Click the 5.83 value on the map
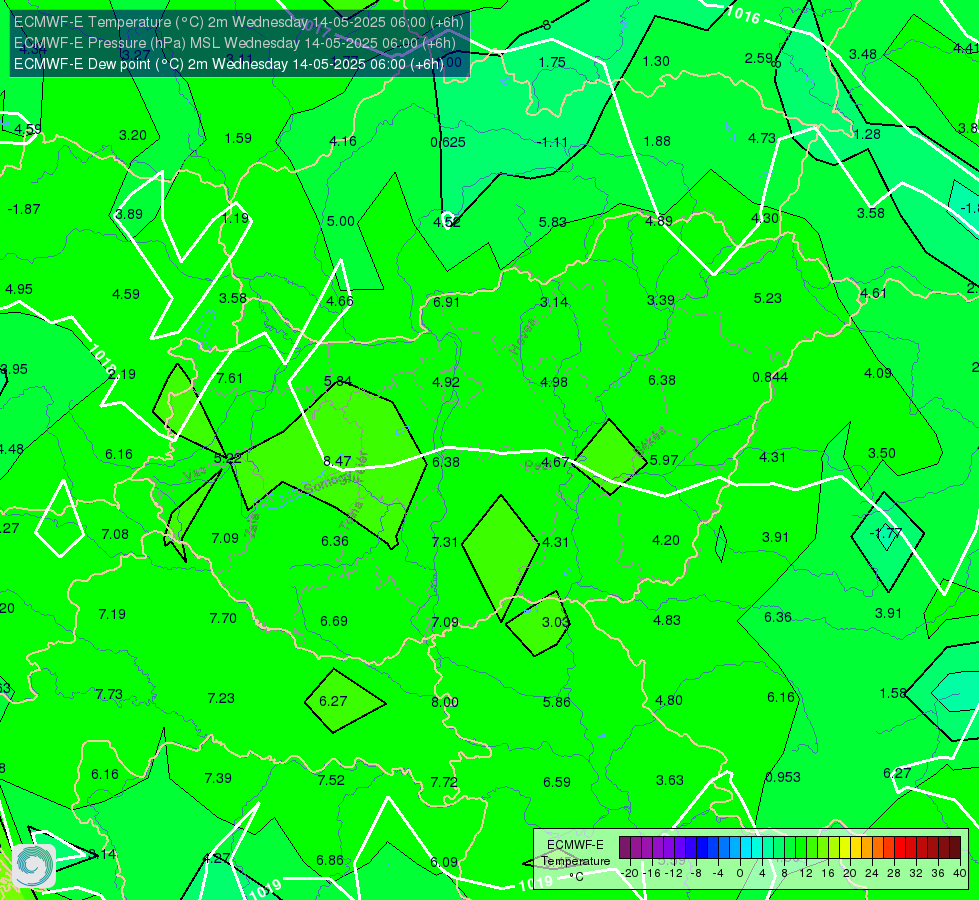Viewport: 979px width, 900px height. click(x=553, y=222)
